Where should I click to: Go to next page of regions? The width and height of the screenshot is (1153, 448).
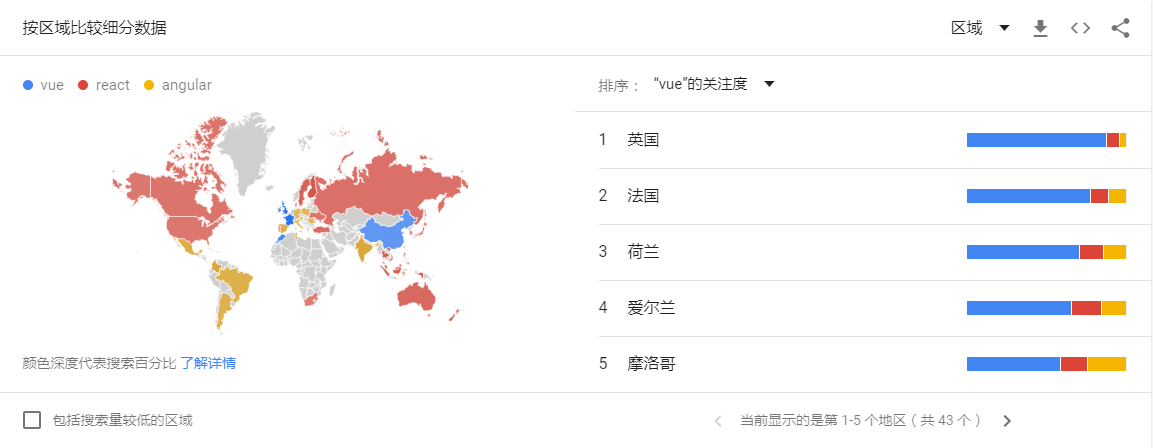(1007, 421)
